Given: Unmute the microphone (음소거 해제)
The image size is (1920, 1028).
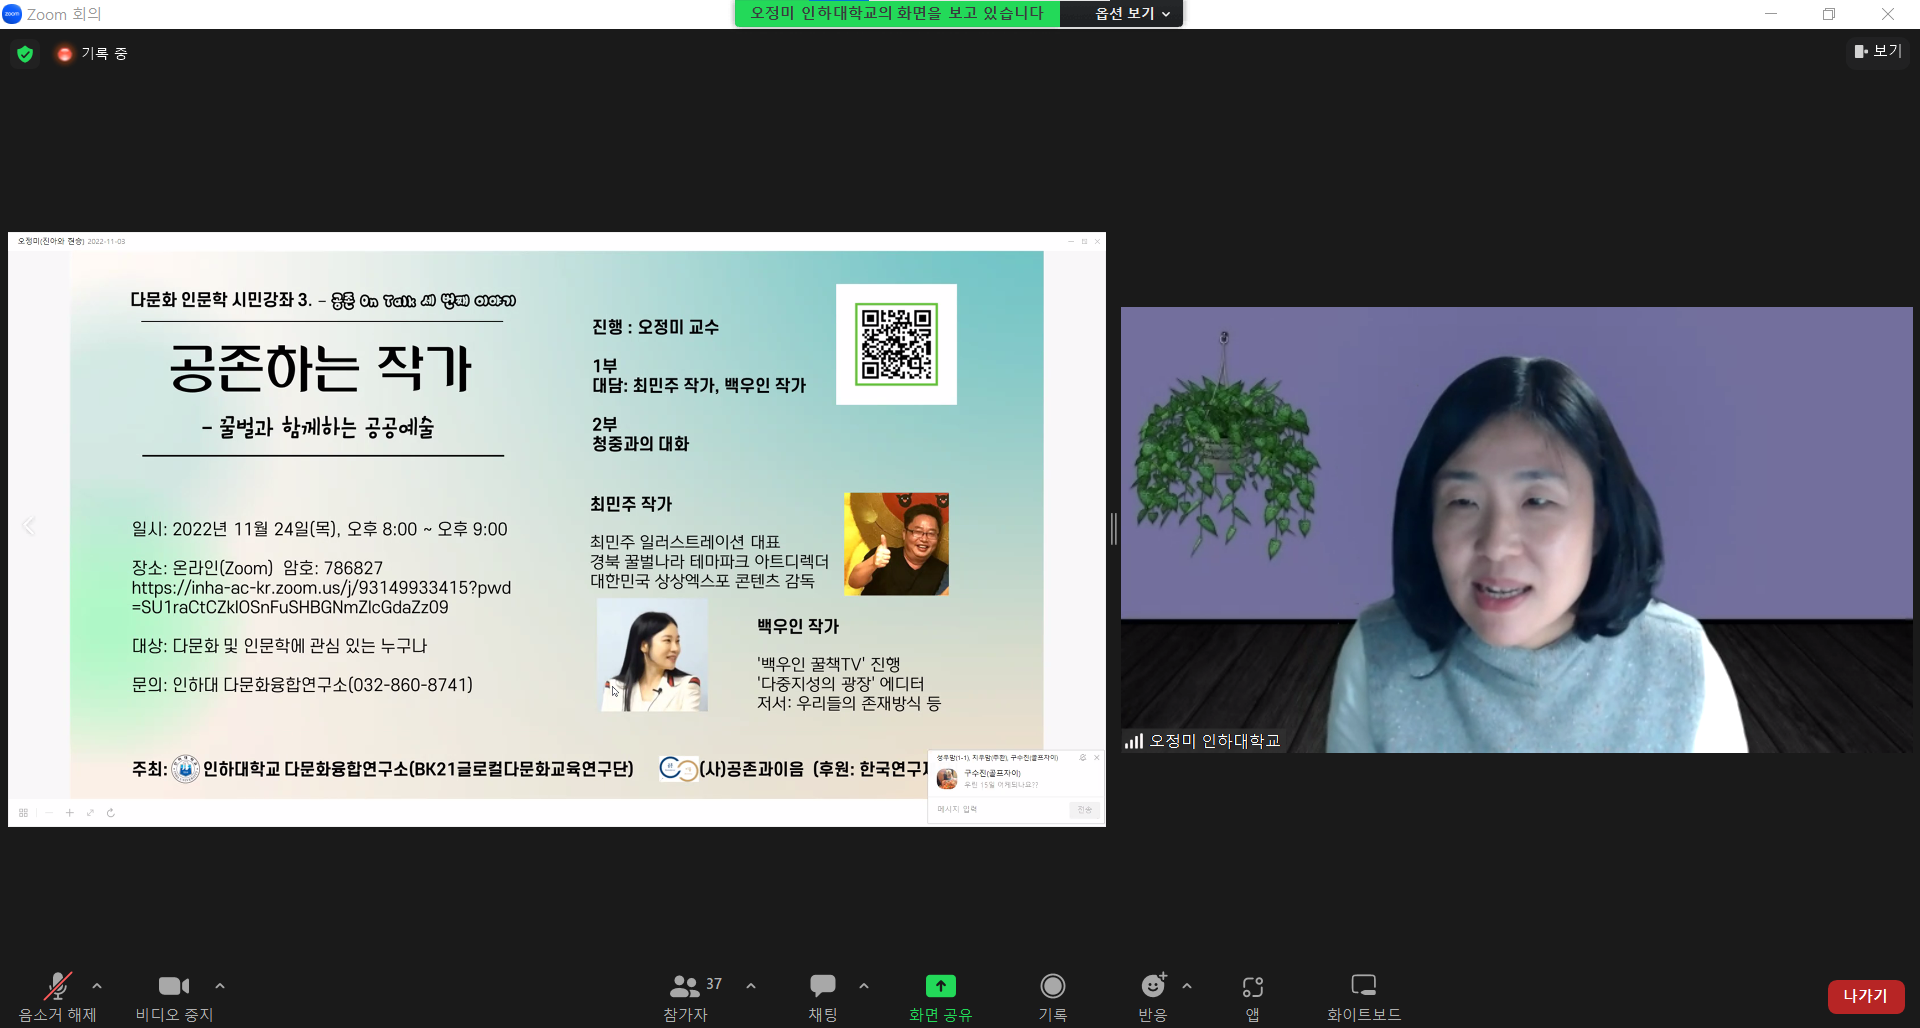Looking at the screenshot, I should 57,997.
